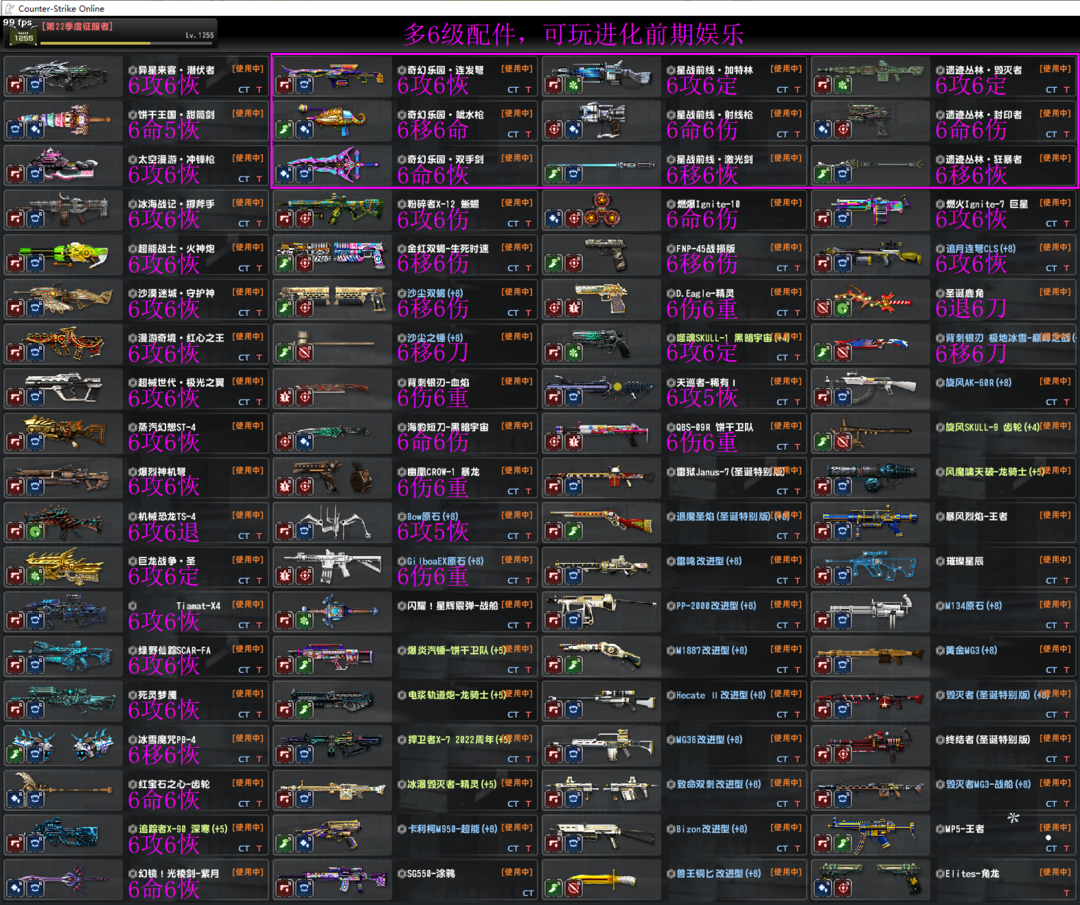Select the 饼干王国·甜筒剑 weapon image
1080x905 pixels.
[61, 120]
